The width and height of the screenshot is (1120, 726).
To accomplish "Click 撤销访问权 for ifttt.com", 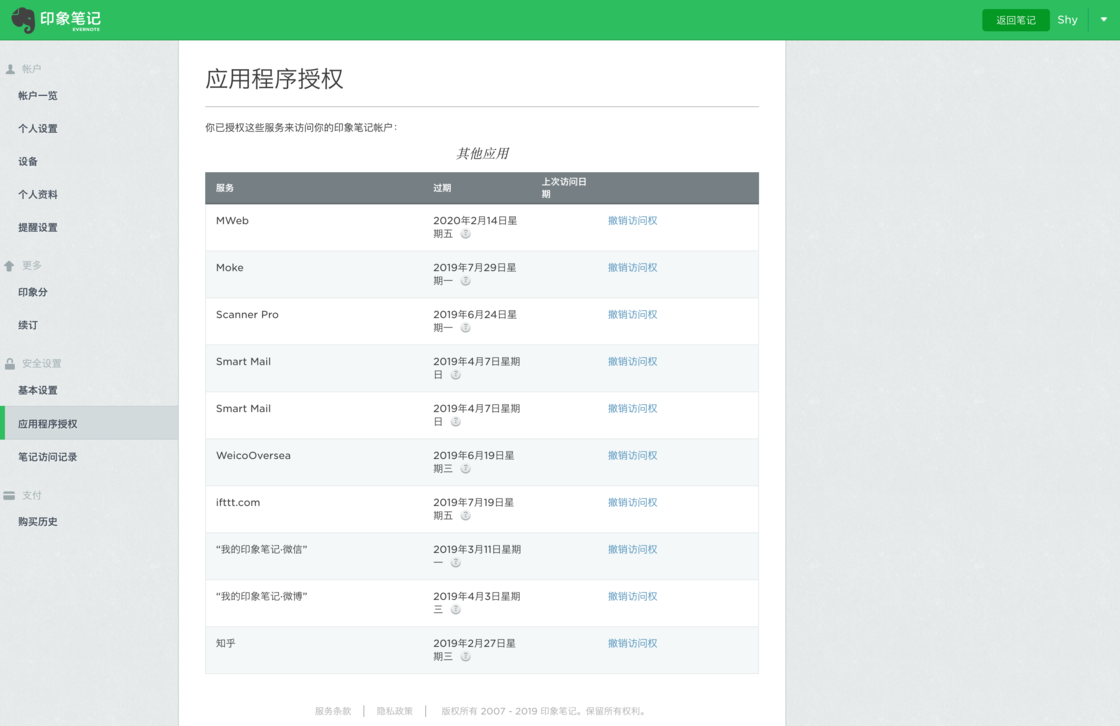I will 631,502.
